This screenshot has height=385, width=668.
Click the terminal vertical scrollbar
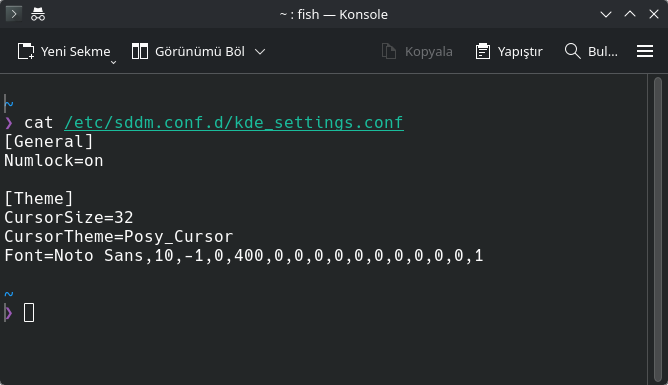pyautogui.click(x=658, y=229)
